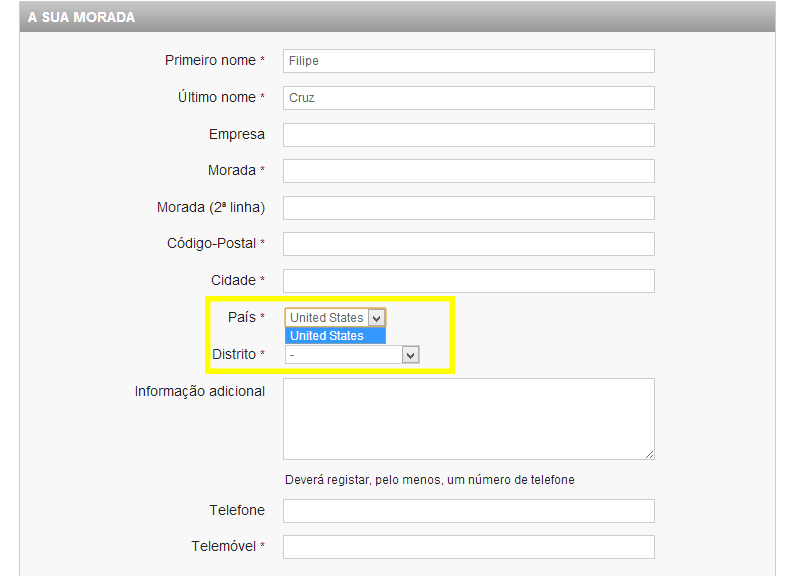
Task: Select the Último nome field containing Cruz
Action: point(469,98)
